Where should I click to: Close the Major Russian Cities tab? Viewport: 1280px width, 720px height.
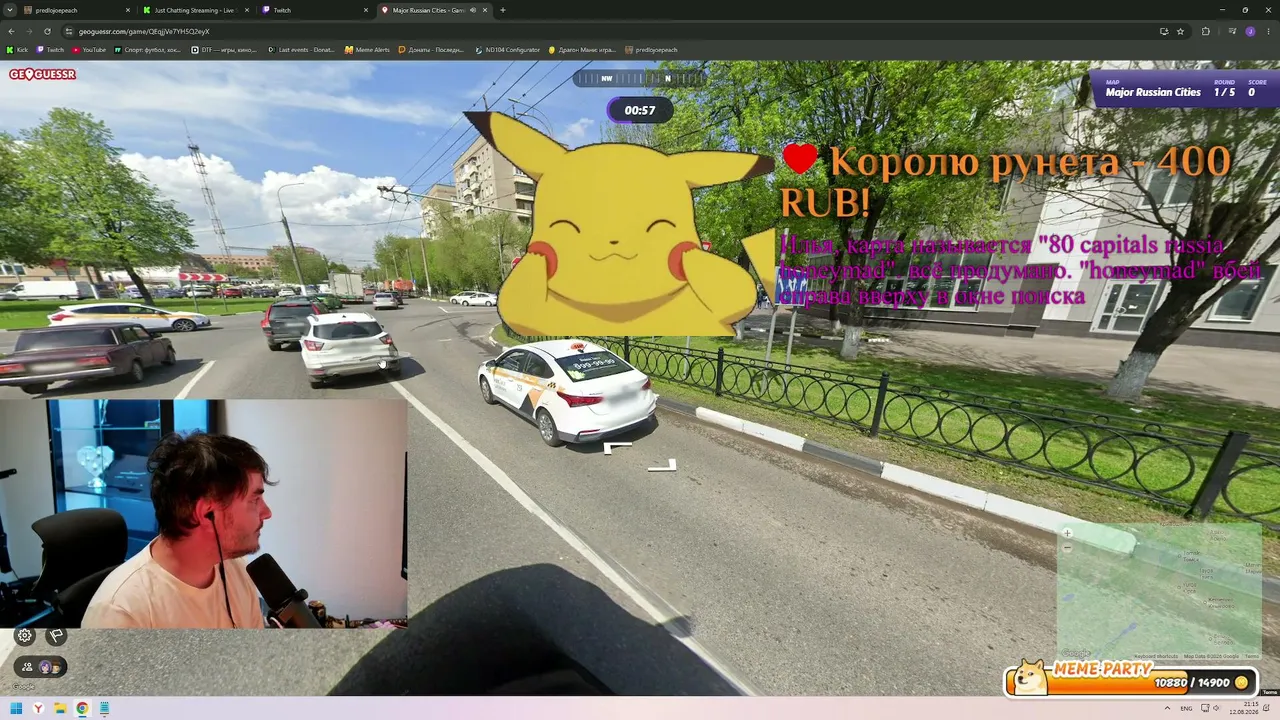[484, 10]
